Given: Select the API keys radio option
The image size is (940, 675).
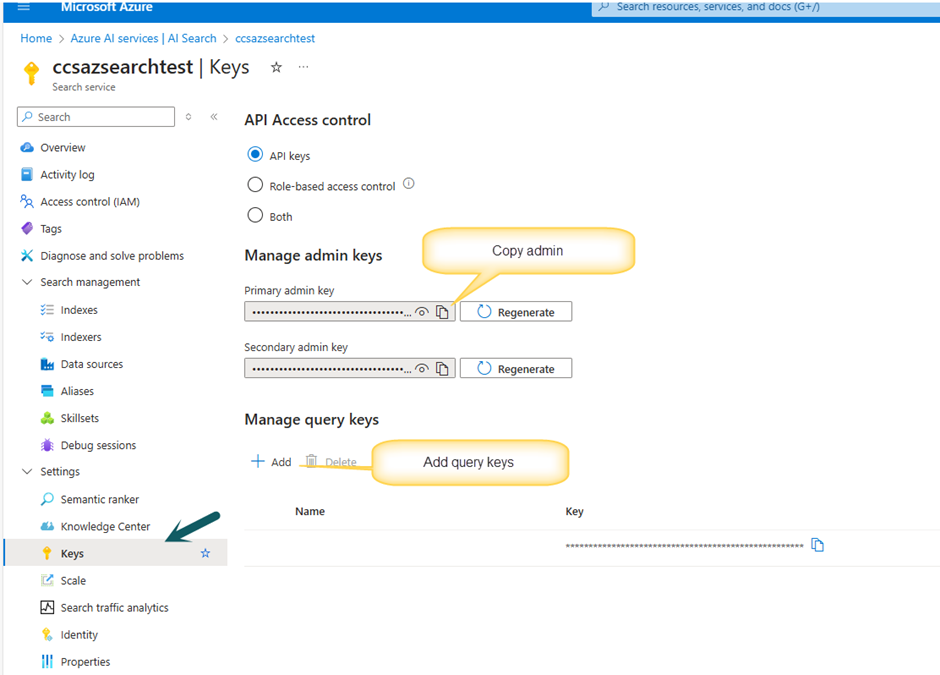Looking at the screenshot, I should point(255,155).
